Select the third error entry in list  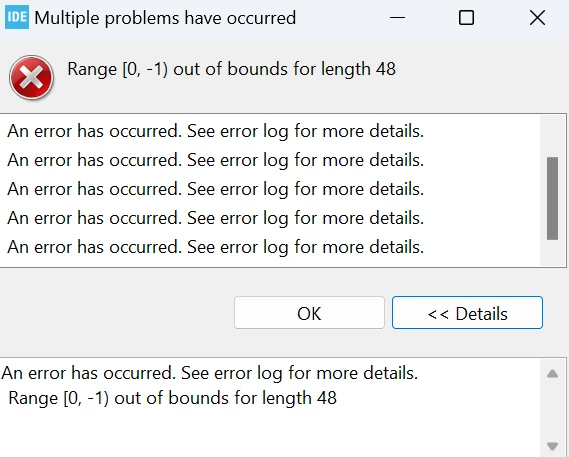(216, 189)
